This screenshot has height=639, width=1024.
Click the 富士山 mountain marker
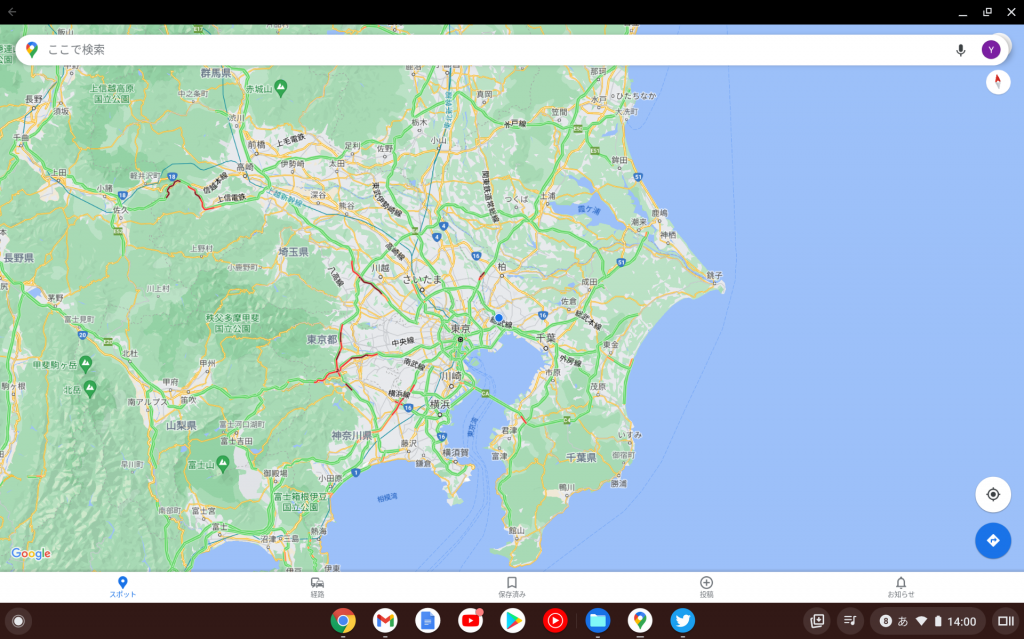pos(223,463)
